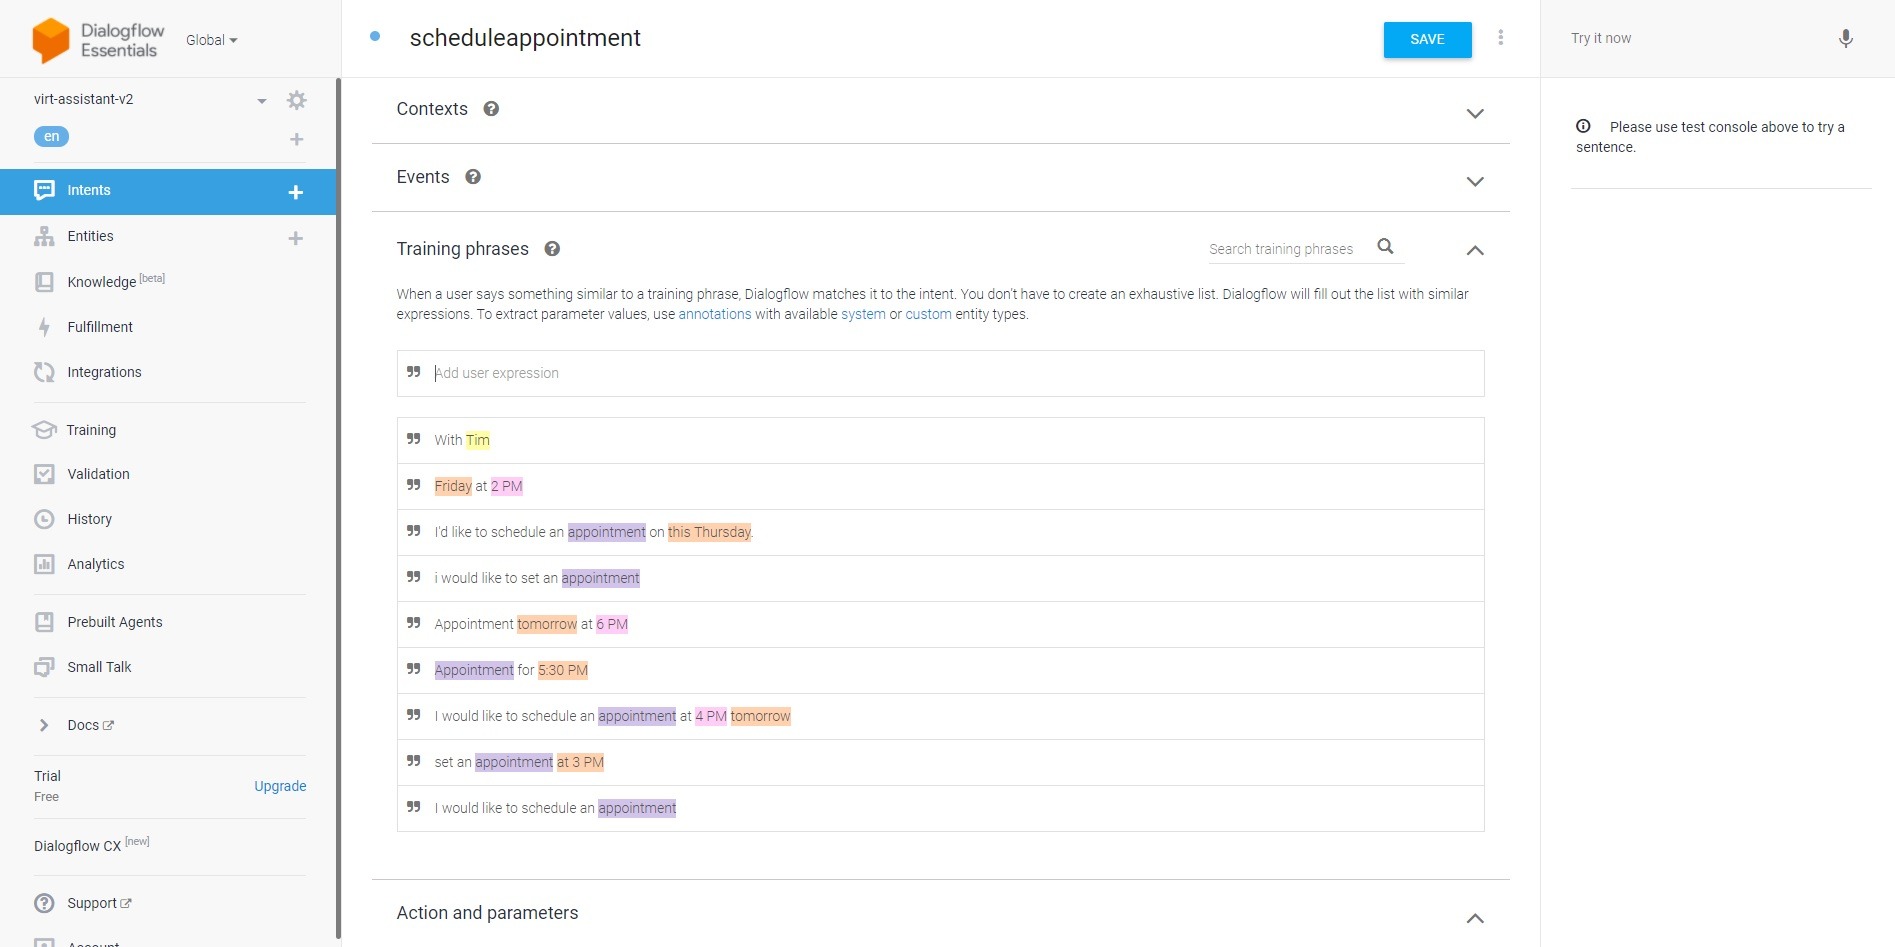Select the orange Friday annotation

pos(453,486)
